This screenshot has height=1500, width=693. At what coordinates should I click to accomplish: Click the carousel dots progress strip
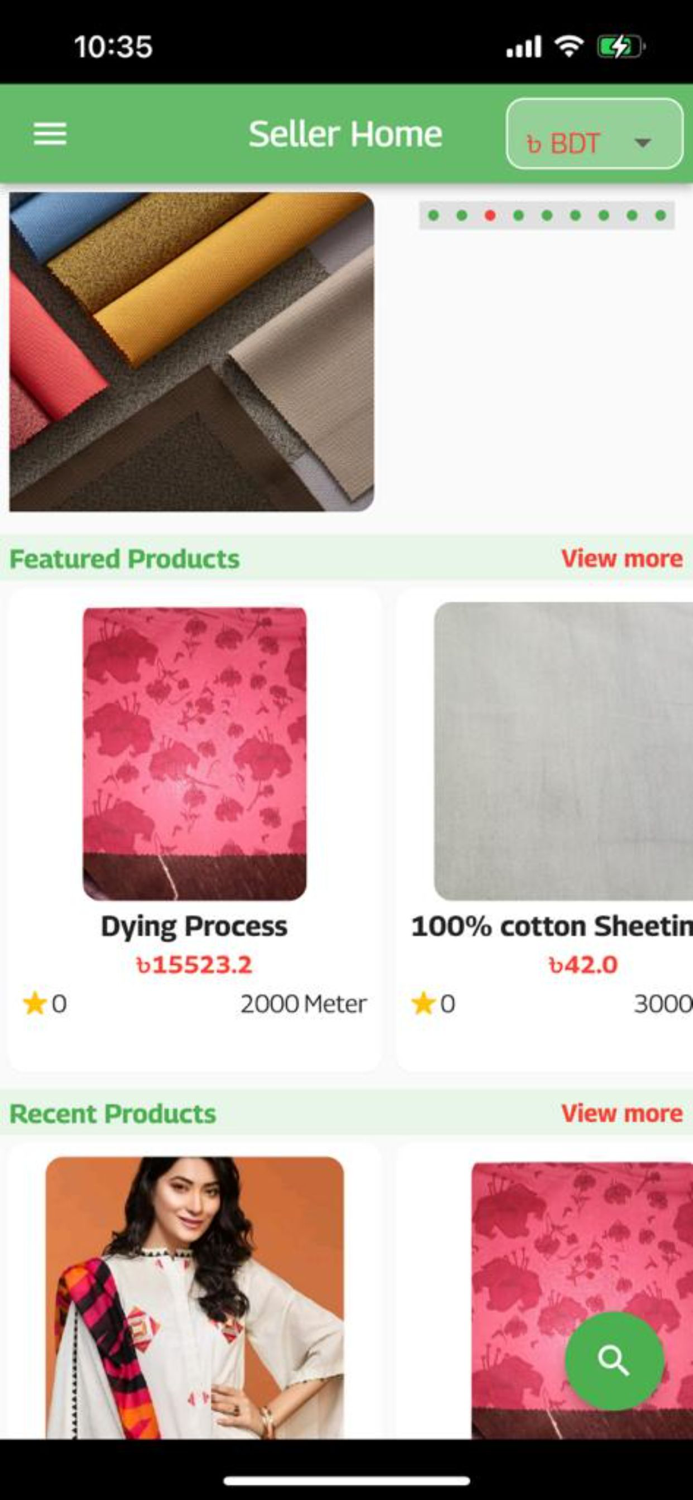546,214
